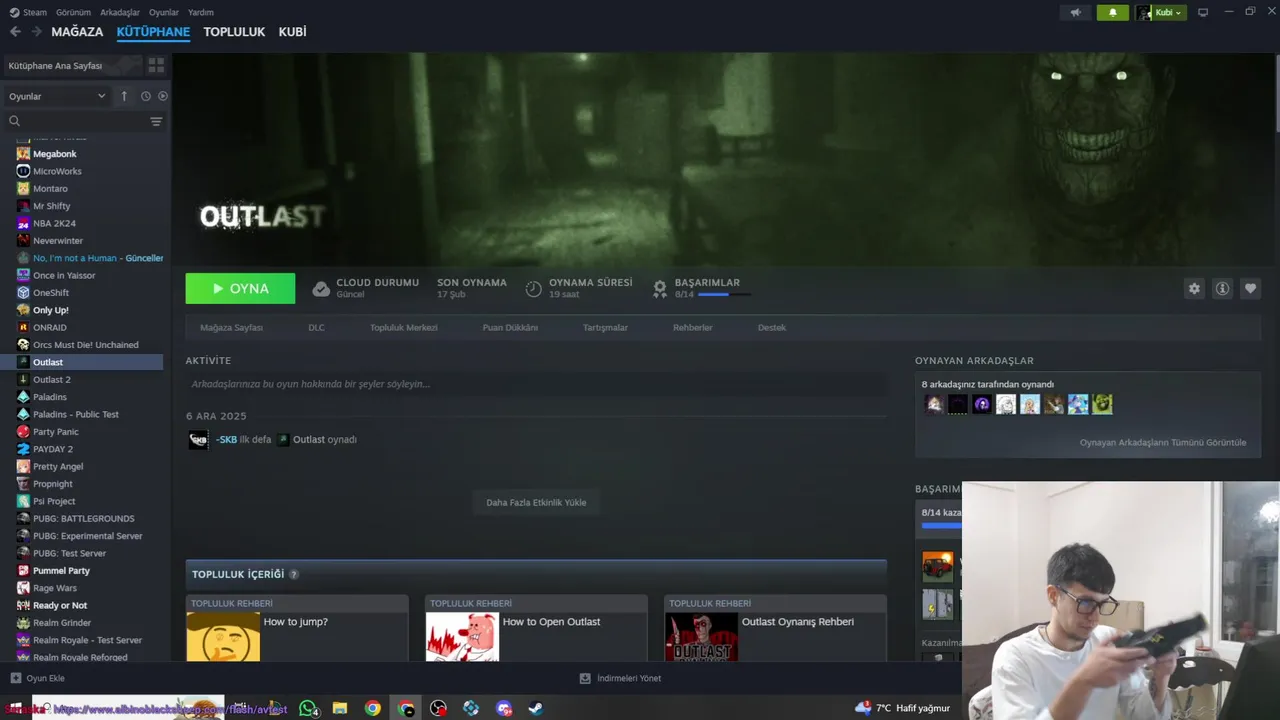
Task: Open Topluluk İçeriği help question mark
Action: (x=294, y=574)
